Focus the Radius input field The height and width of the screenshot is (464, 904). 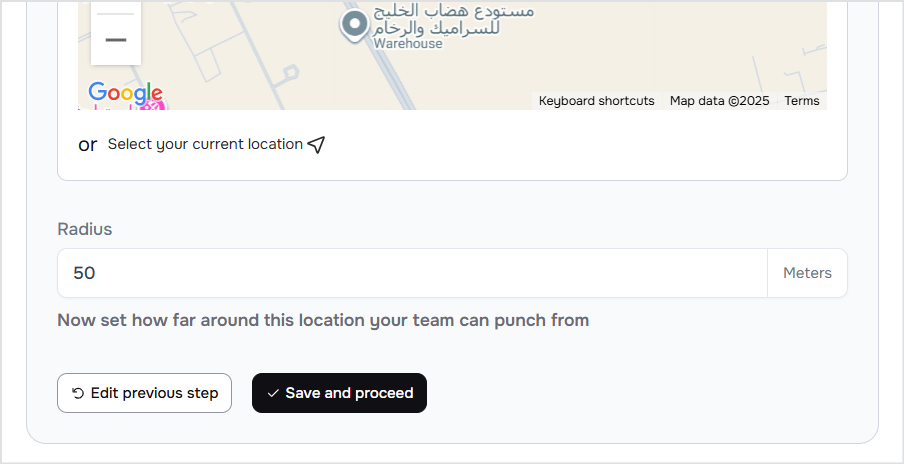pyautogui.click(x=412, y=273)
